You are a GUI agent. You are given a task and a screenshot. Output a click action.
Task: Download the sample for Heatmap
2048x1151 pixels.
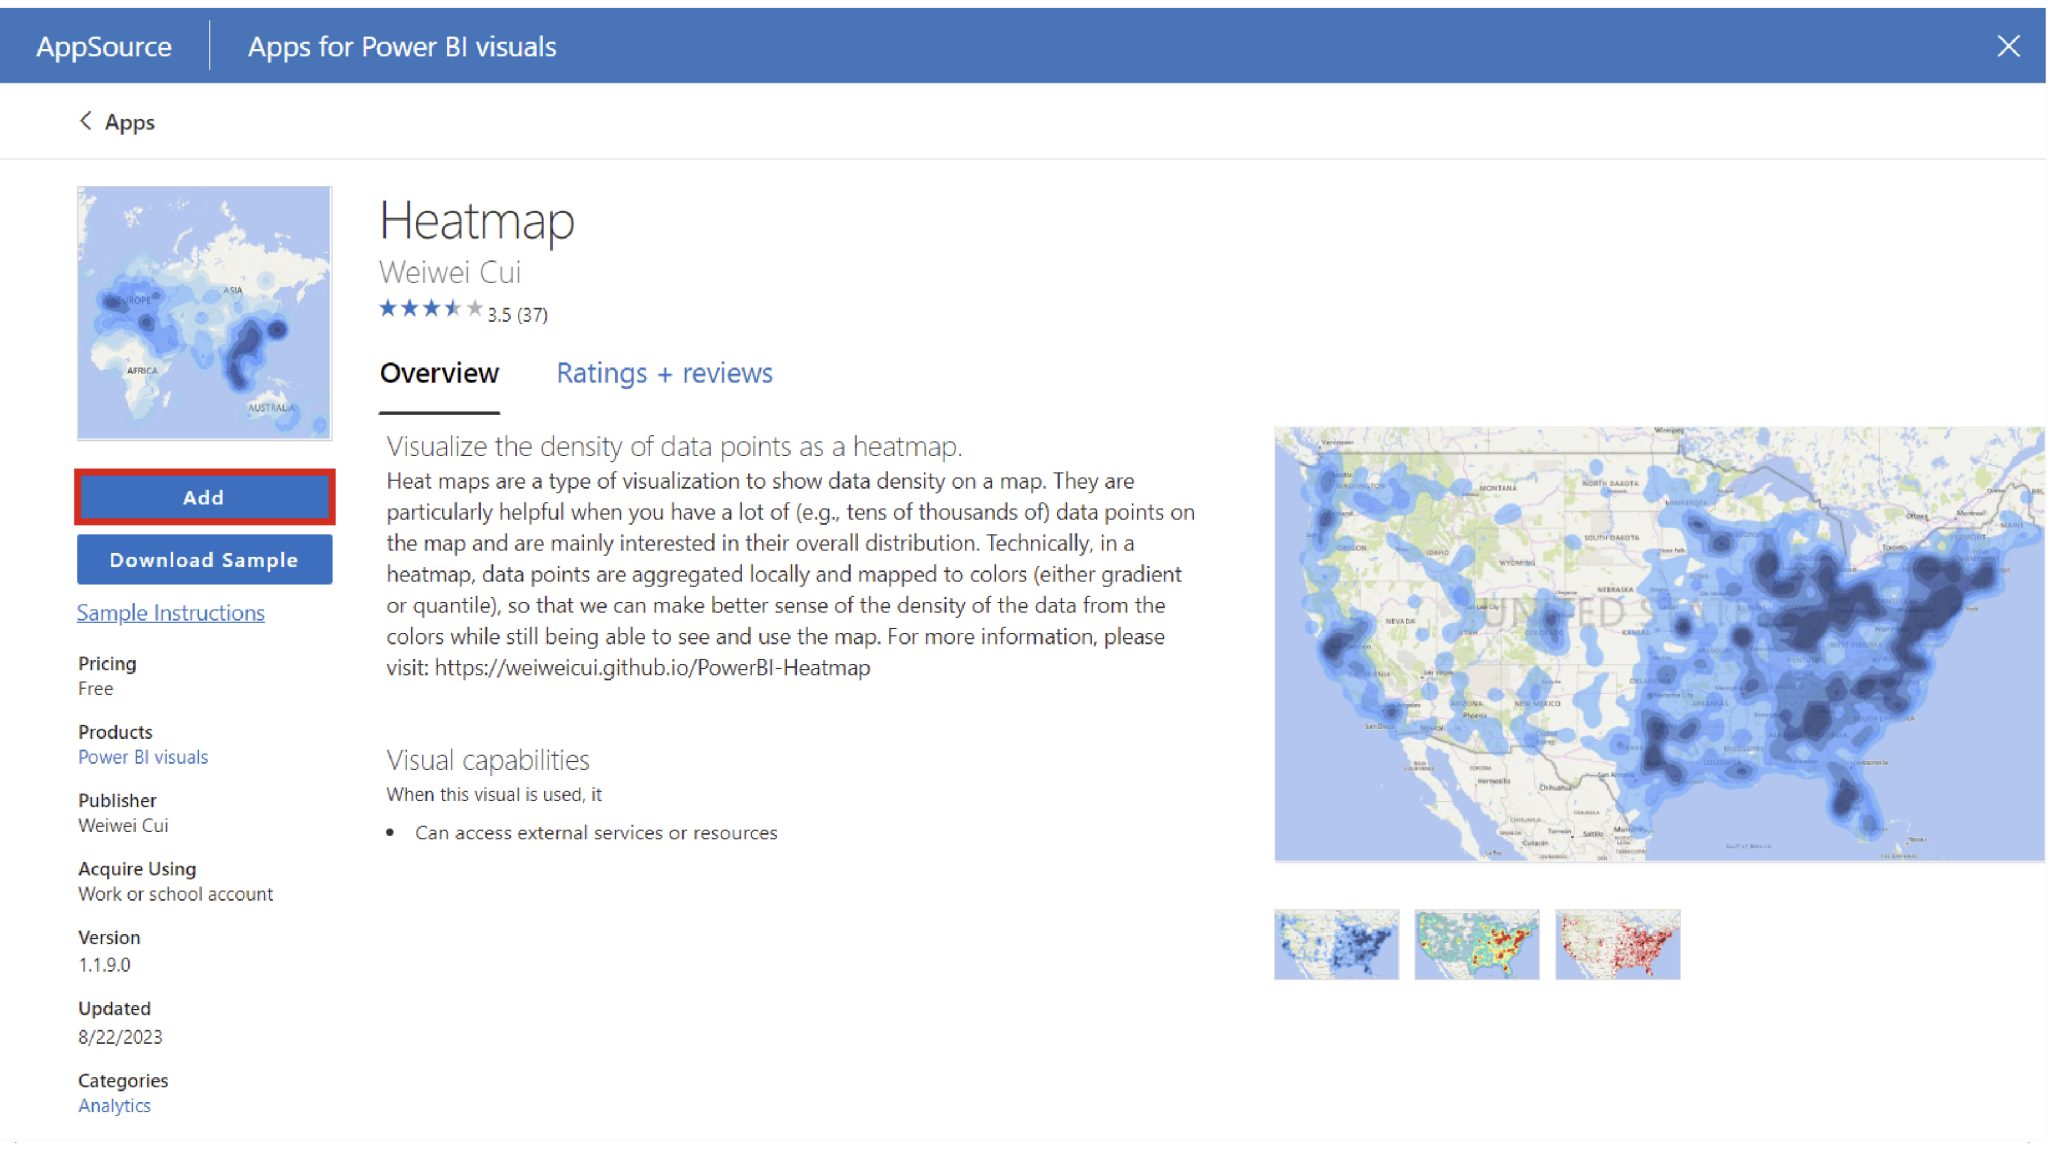[204, 559]
